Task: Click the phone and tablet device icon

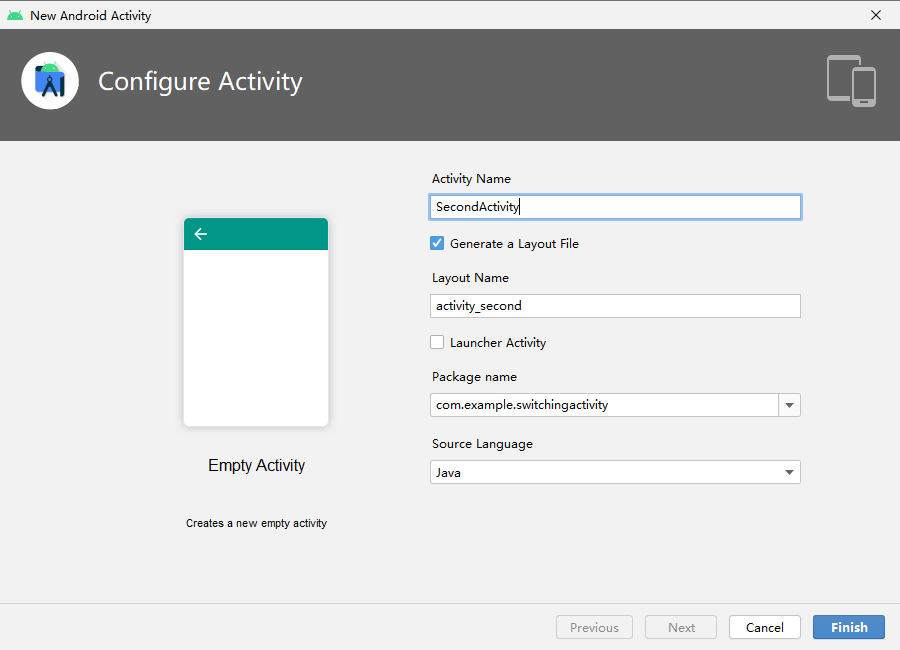Action: [x=851, y=81]
